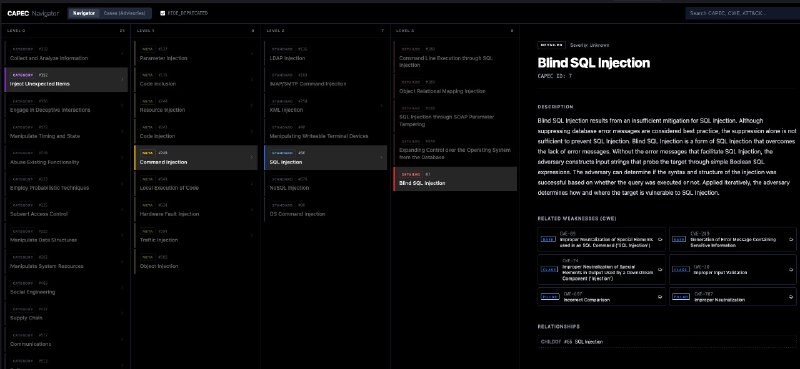Select Social Engineering category
This screenshot has height=369, width=800.
[x=66, y=288]
